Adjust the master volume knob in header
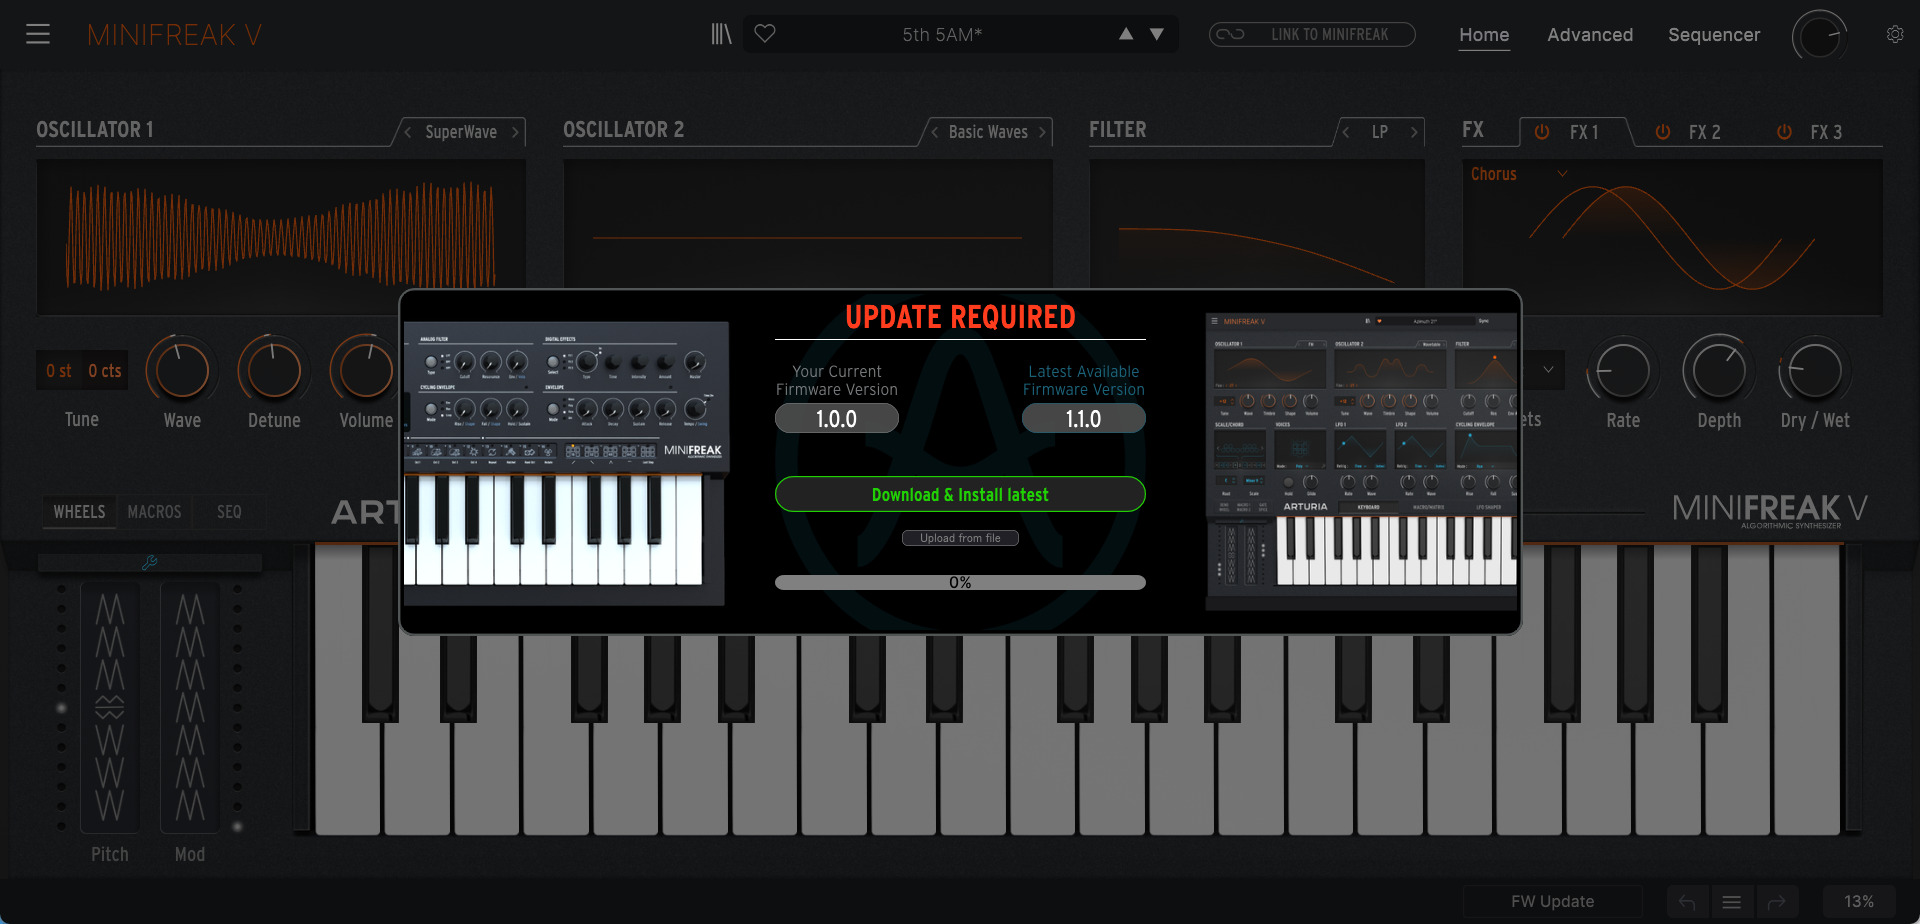Viewport: 1920px width, 924px height. click(x=1819, y=37)
